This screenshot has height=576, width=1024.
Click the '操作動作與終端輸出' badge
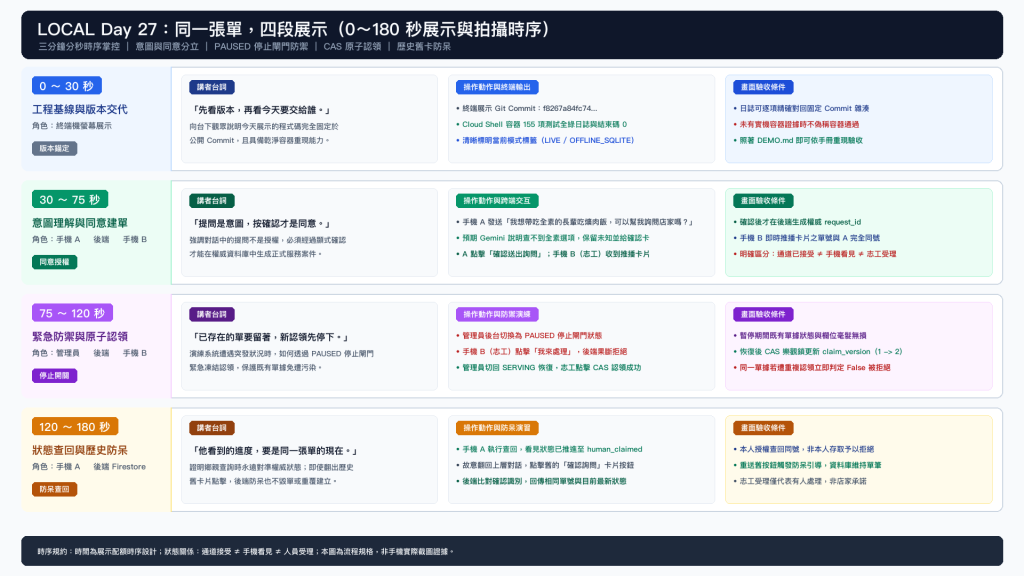[497, 87]
